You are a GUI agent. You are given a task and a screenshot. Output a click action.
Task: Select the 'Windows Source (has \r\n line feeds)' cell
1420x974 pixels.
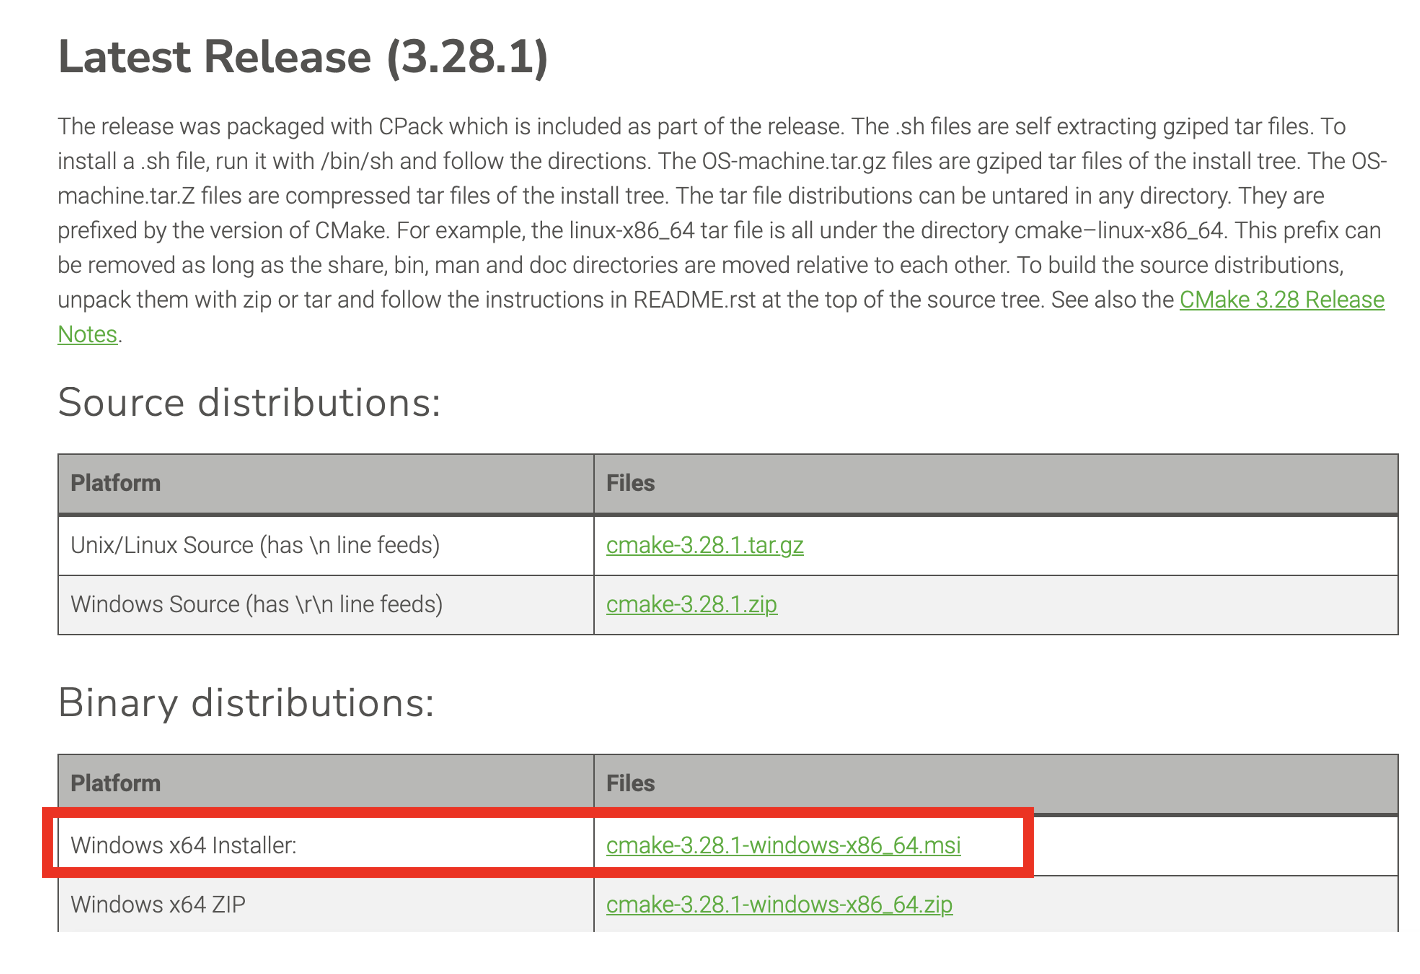[326, 604]
